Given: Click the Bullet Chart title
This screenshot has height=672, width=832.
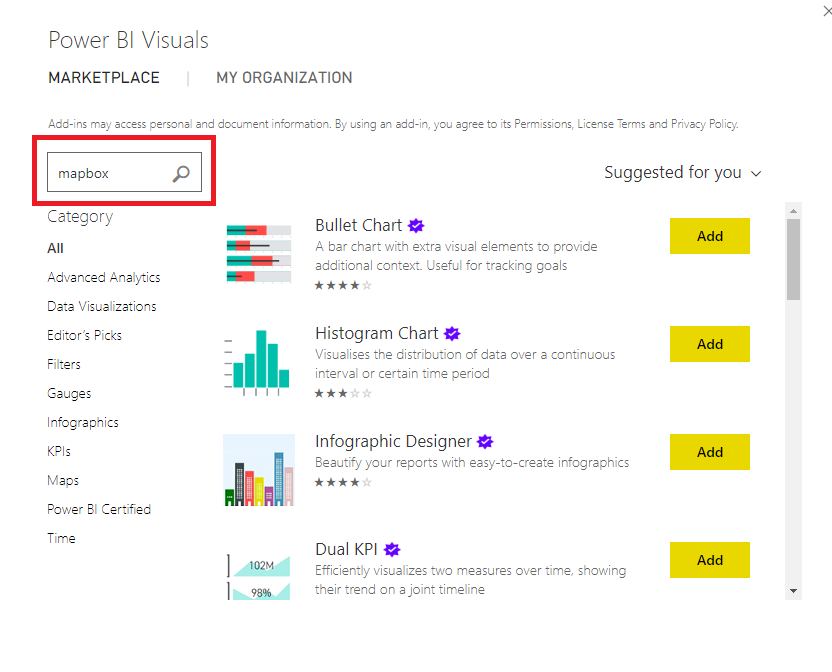Looking at the screenshot, I should pos(358,225).
